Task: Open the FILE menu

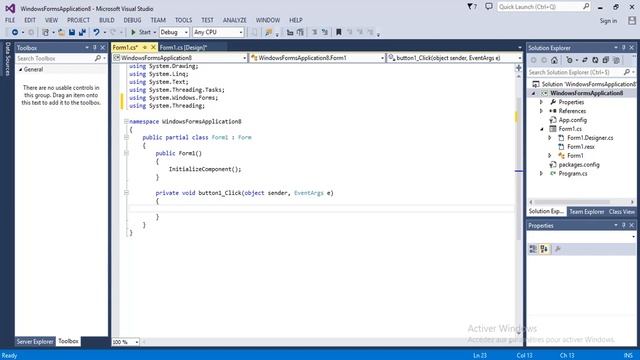Action: click(10, 20)
